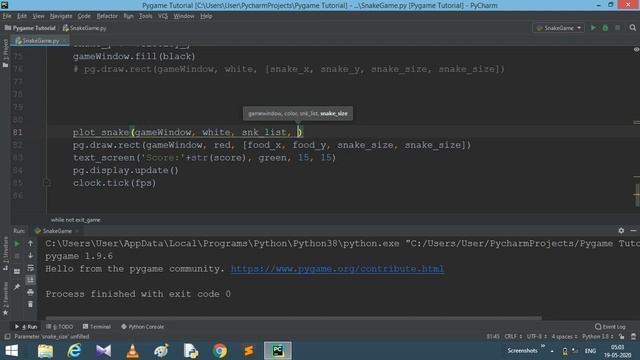Show hidden system tray icons arrow
The height and width of the screenshot is (360, 640).
552,351
